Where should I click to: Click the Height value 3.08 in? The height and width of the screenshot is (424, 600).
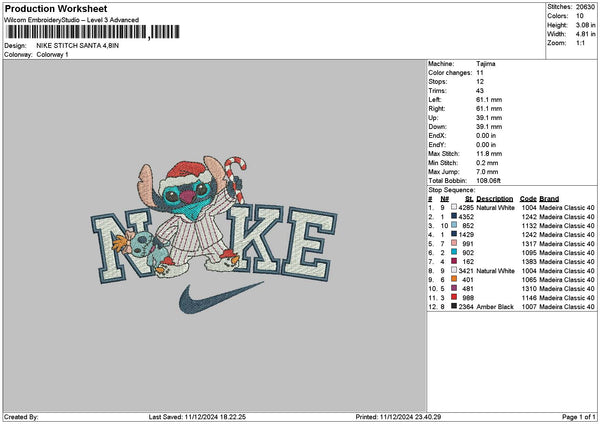click(585, 25)
